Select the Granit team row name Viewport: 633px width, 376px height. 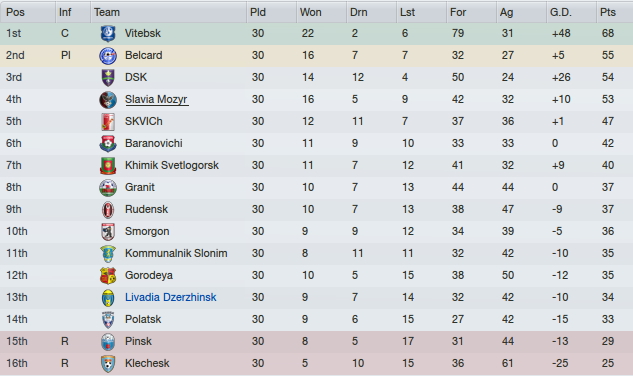pos(140,187)
